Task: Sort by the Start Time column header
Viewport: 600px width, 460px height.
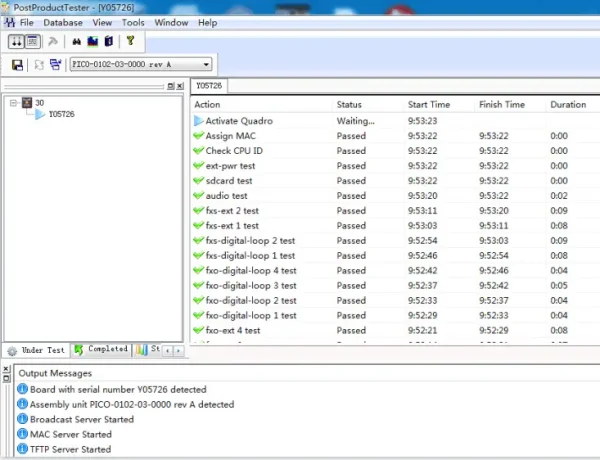Action: coord(429,104)
